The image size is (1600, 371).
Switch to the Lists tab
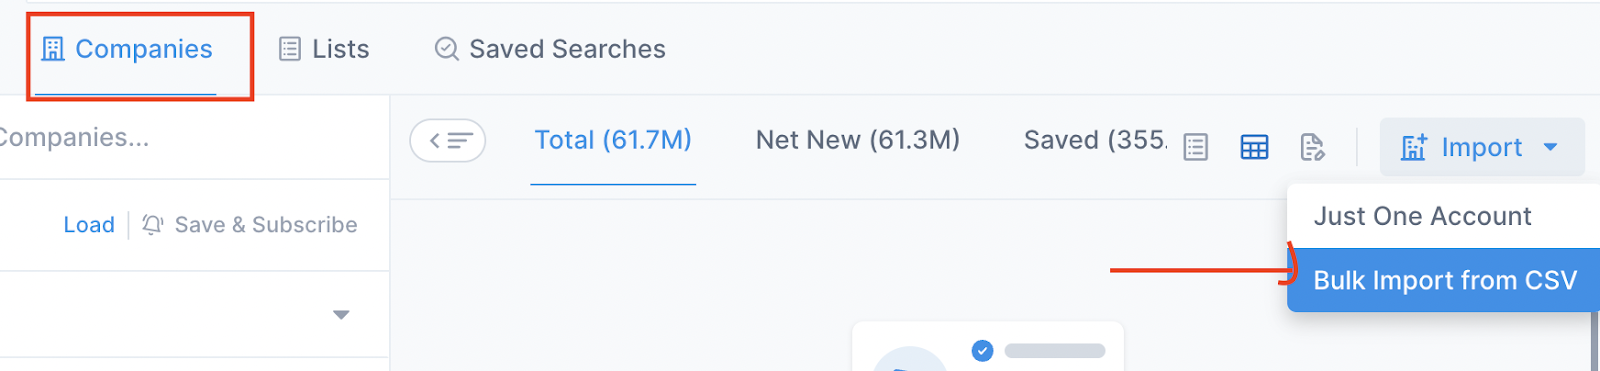pyautogui.click(x=324, y=49)
